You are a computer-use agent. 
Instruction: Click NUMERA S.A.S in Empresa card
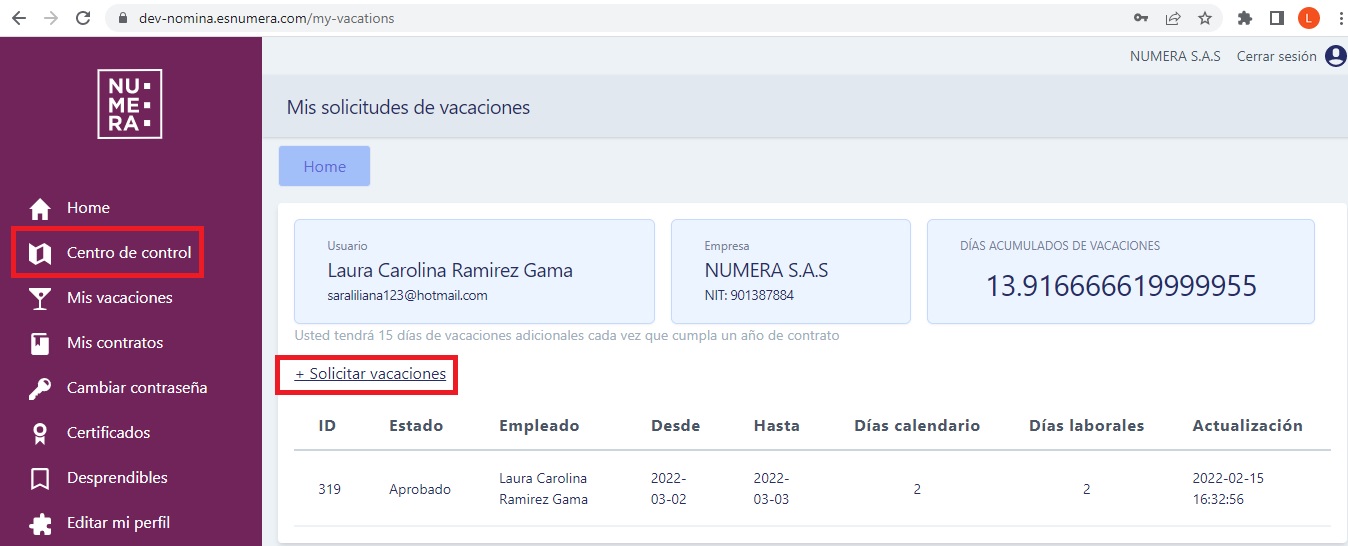(x=766, y=271)
